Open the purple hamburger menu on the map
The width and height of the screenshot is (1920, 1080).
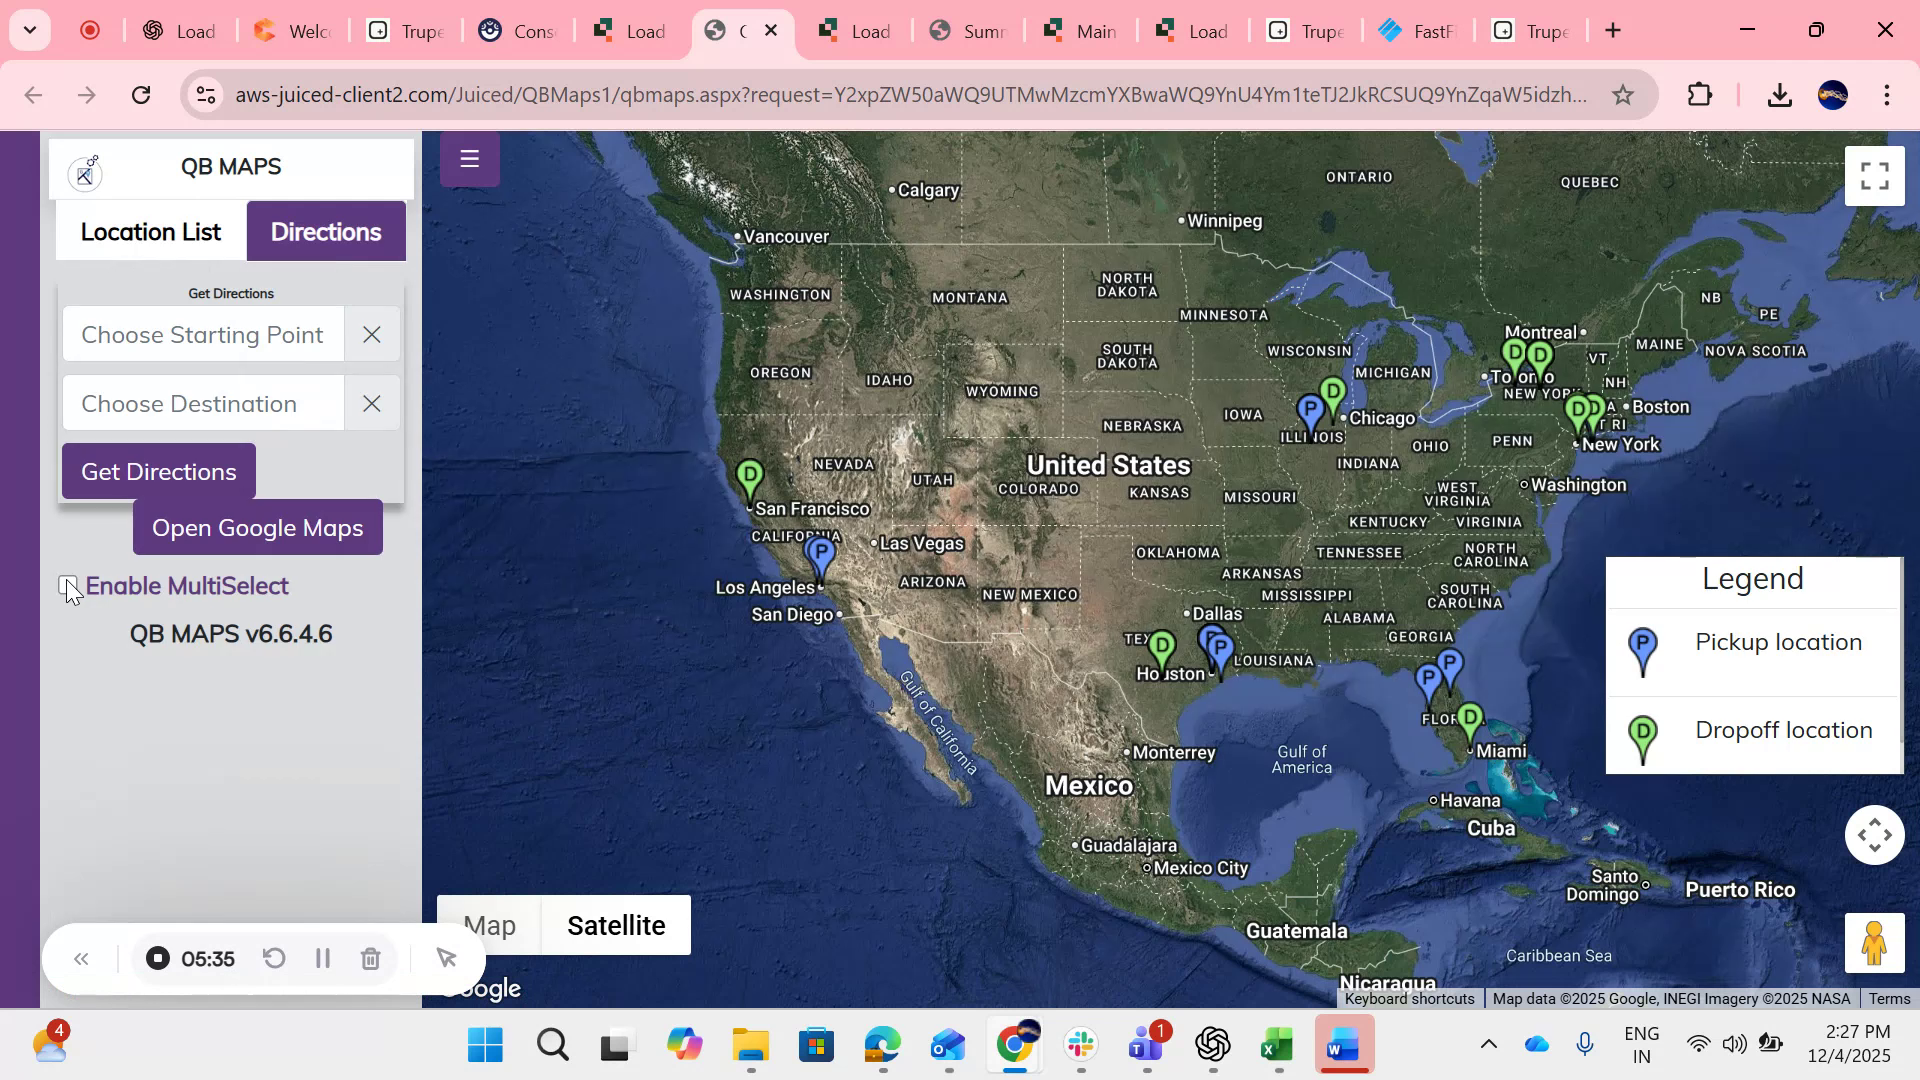tap(469, 158)
